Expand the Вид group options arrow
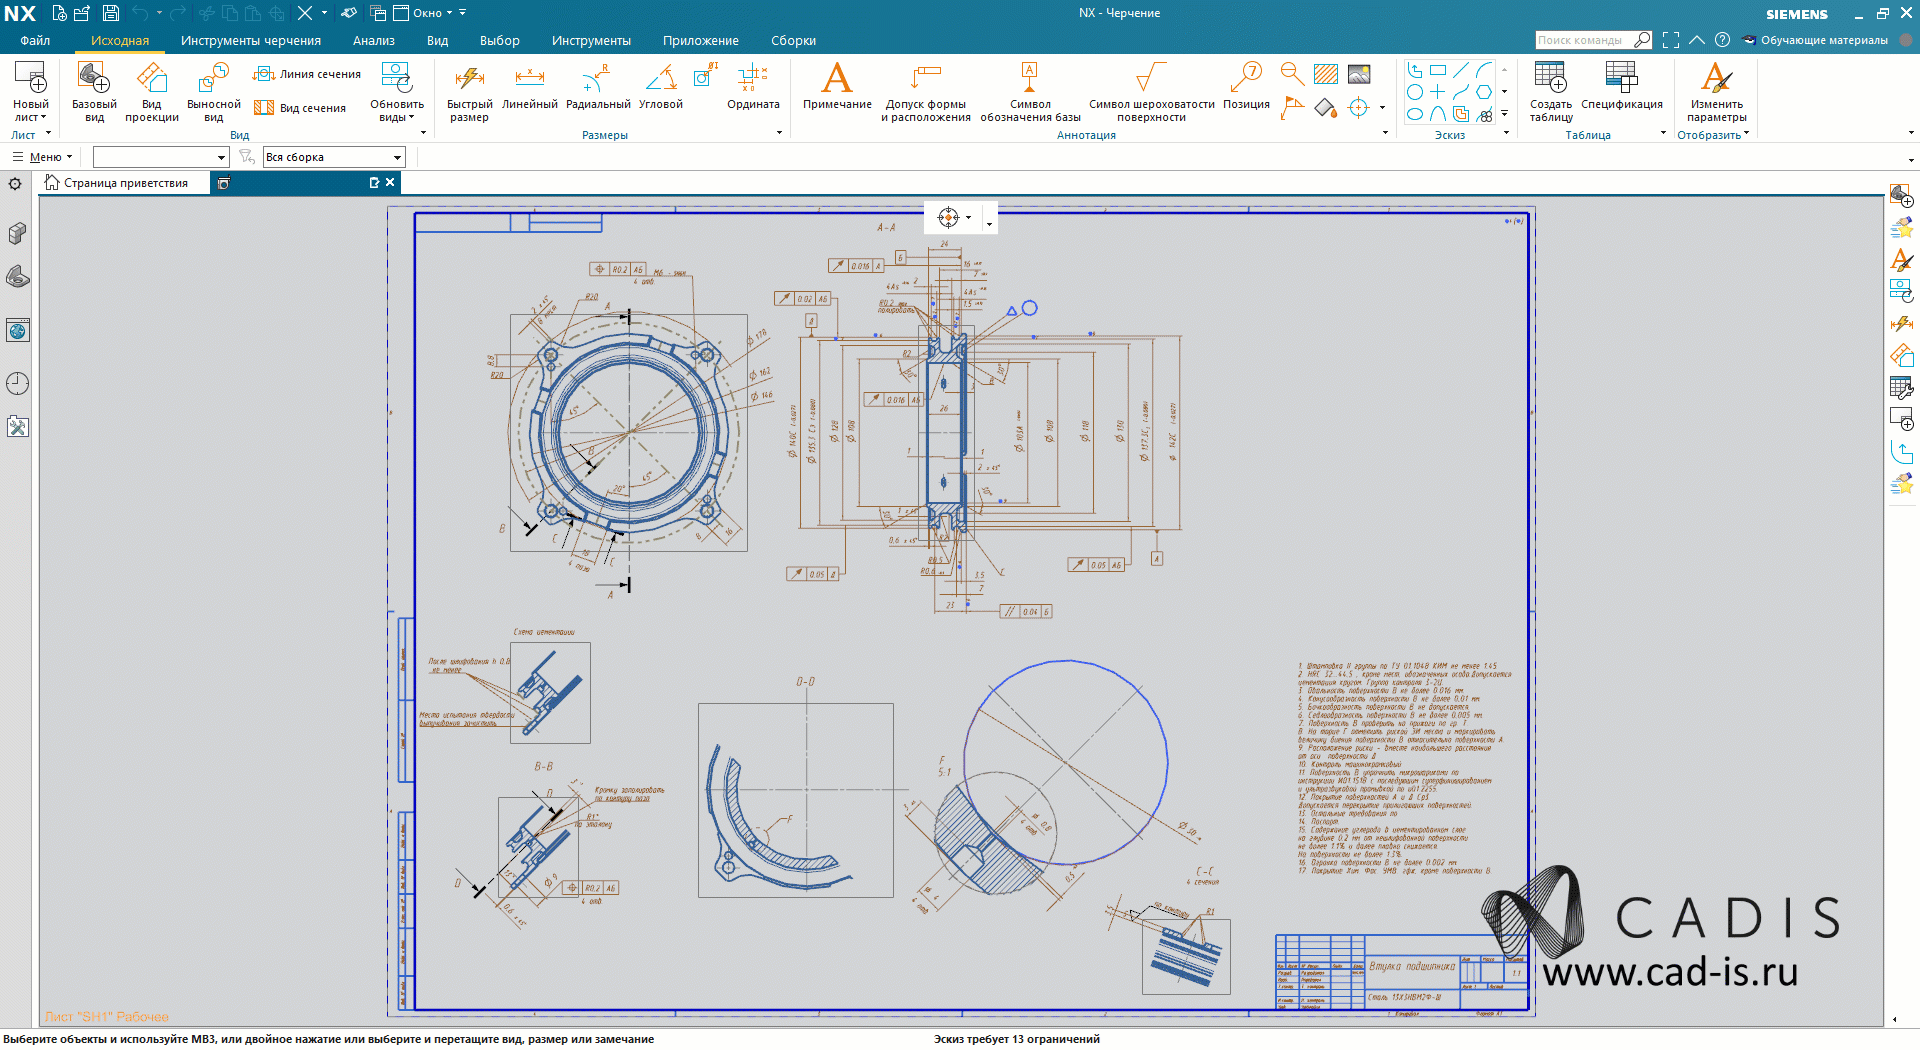Viewport: 1920px width, 1050px height. (x=423, y=133)
